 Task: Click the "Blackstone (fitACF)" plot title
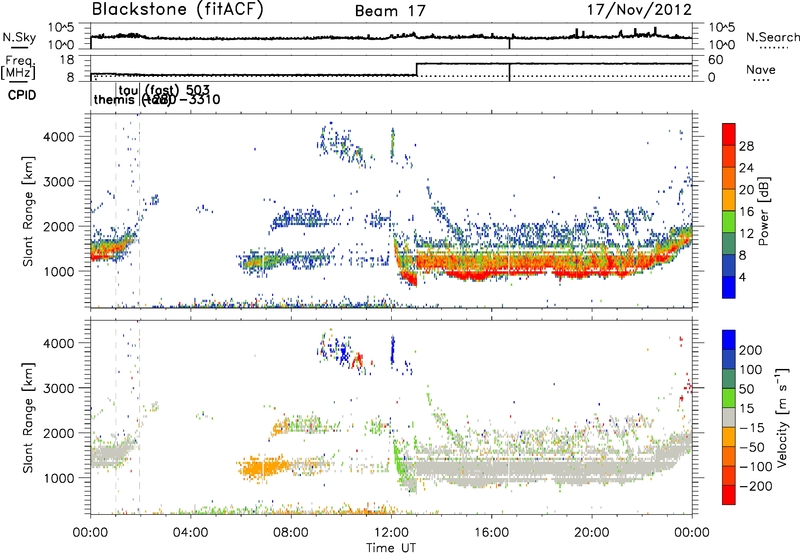click(178, 9)
